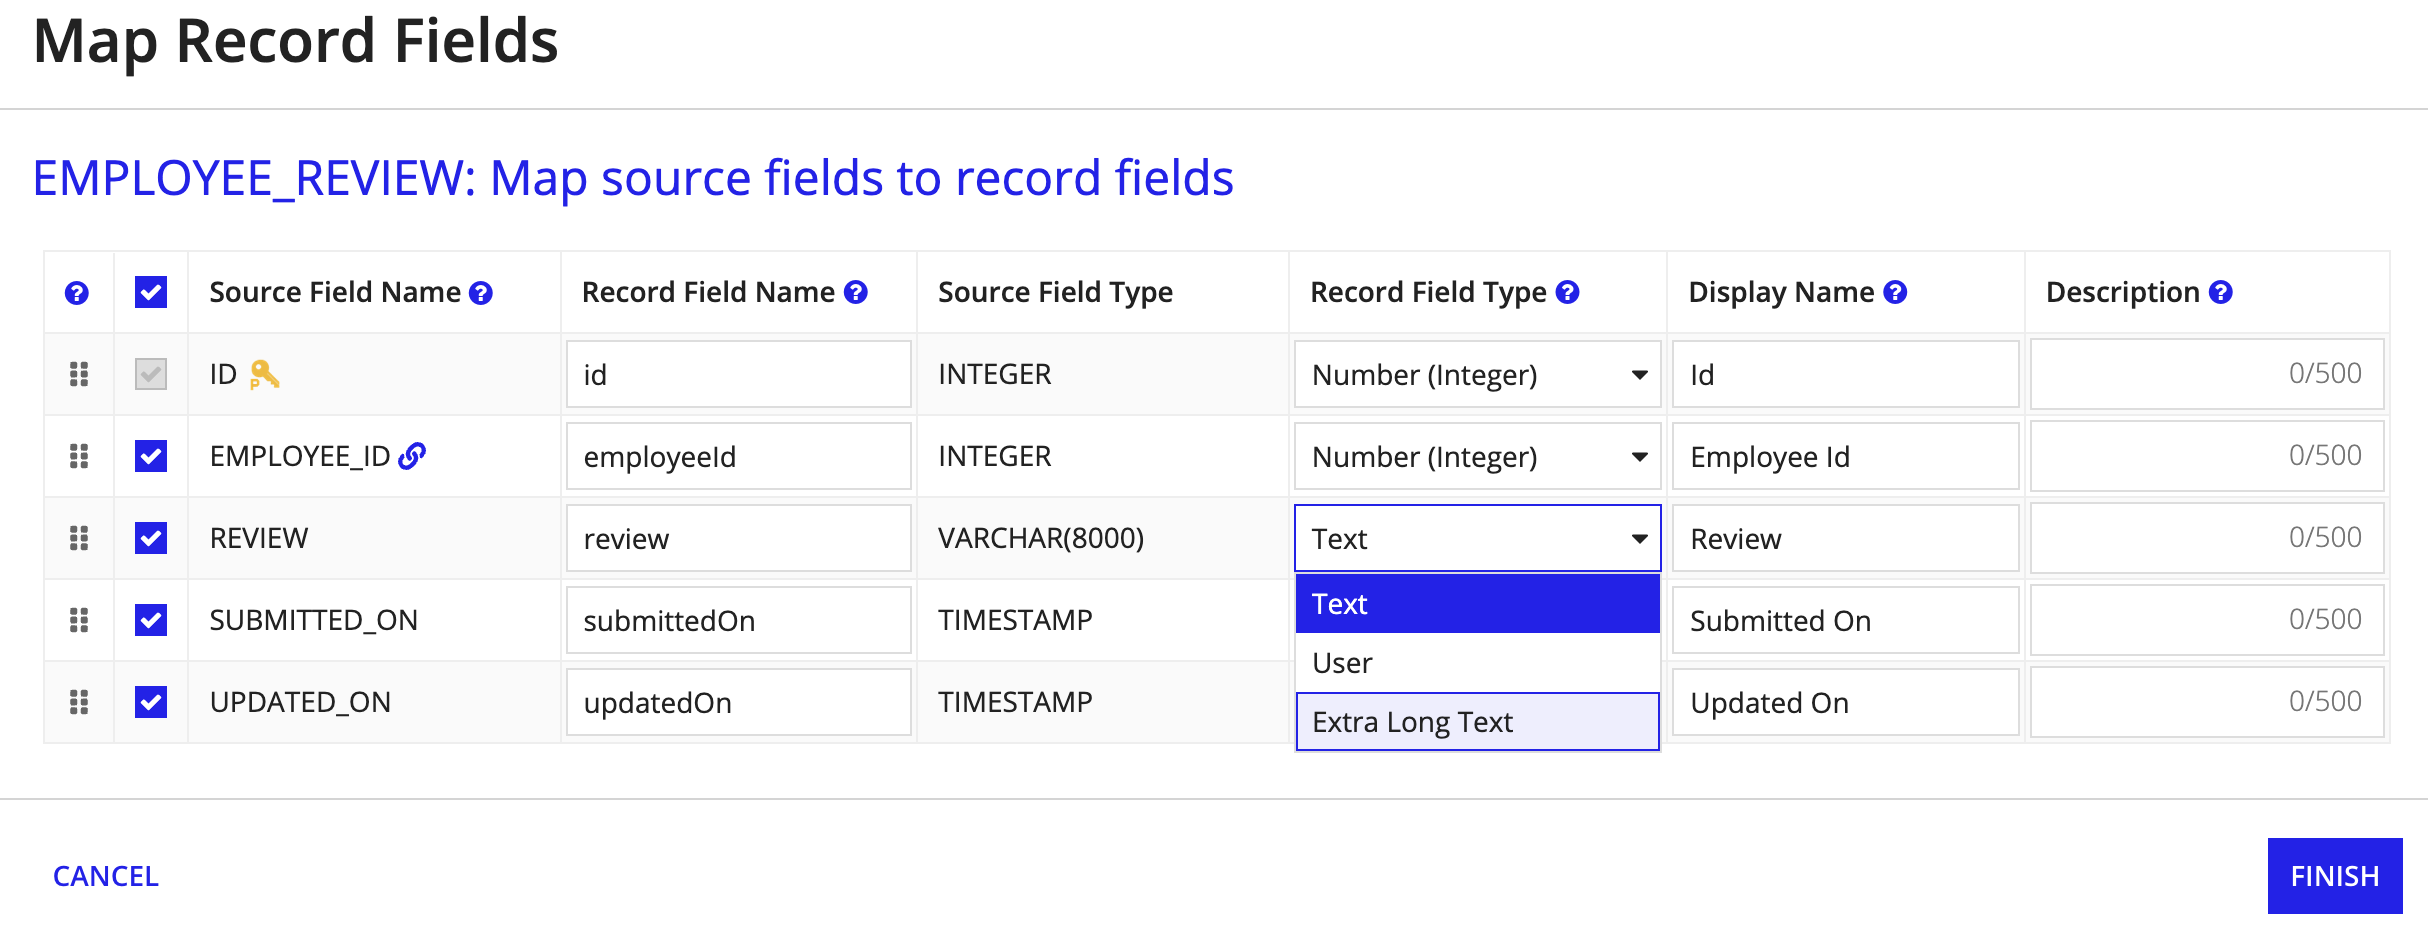The width and height of the screenshot is (2428, 940).
Task: Click the updatedOn record field name input
Action: [x=739, y=702]
